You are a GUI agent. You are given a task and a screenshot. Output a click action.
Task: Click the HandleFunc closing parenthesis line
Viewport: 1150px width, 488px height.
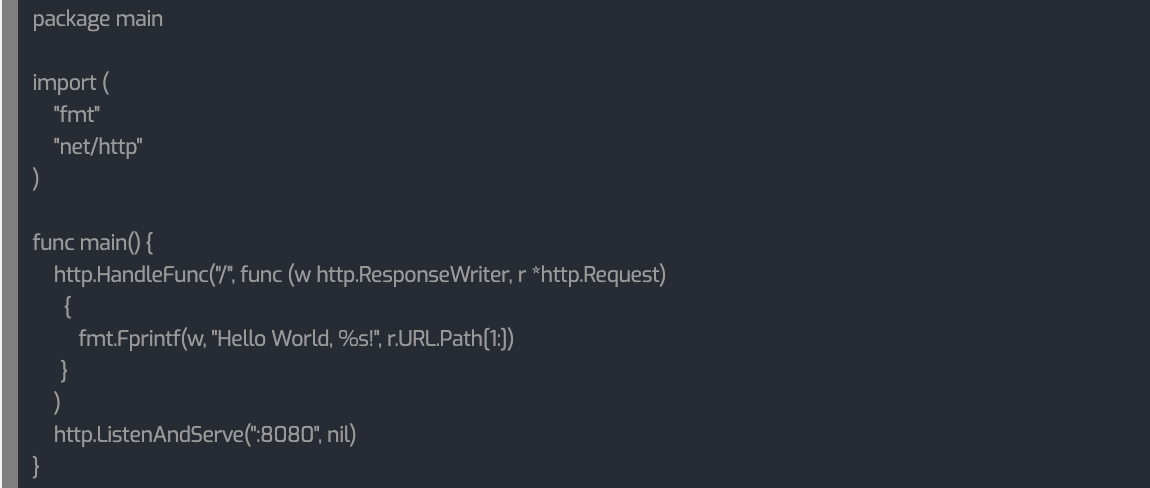coord(58,403)
